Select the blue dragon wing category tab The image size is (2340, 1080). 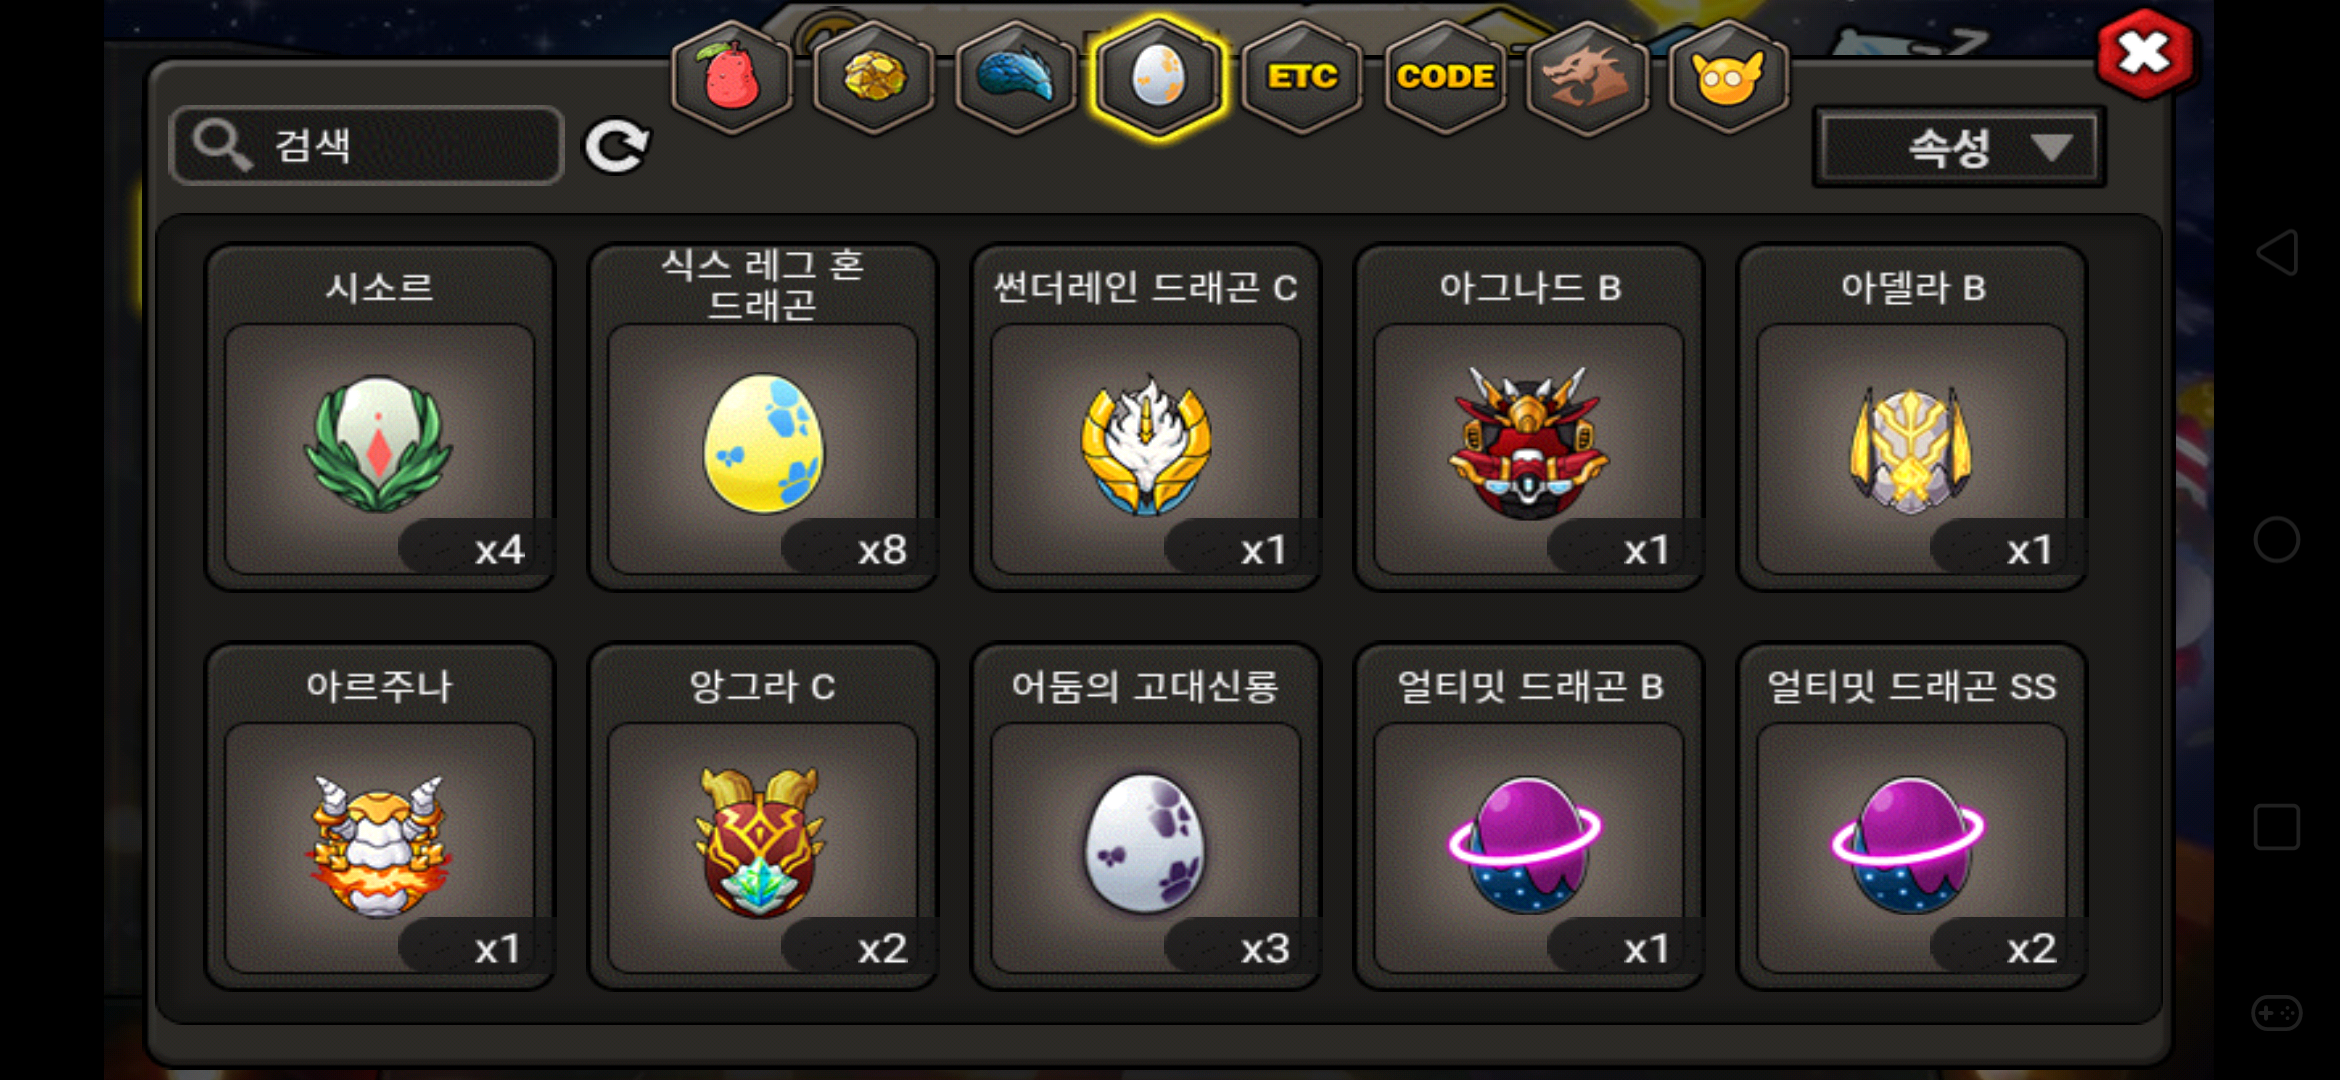[1017, 77]
